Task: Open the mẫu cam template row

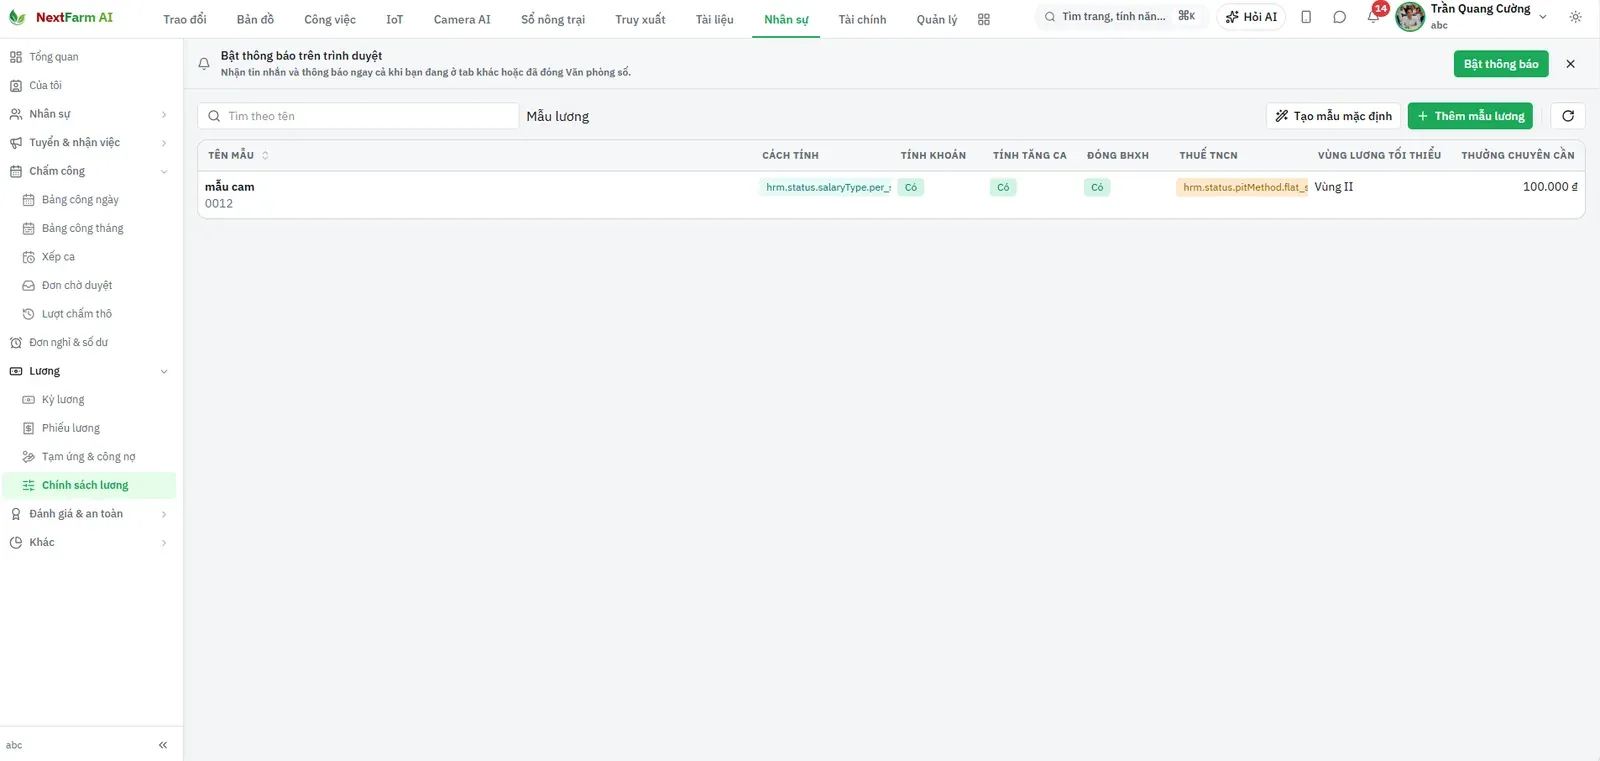Action: pos(891,195)
